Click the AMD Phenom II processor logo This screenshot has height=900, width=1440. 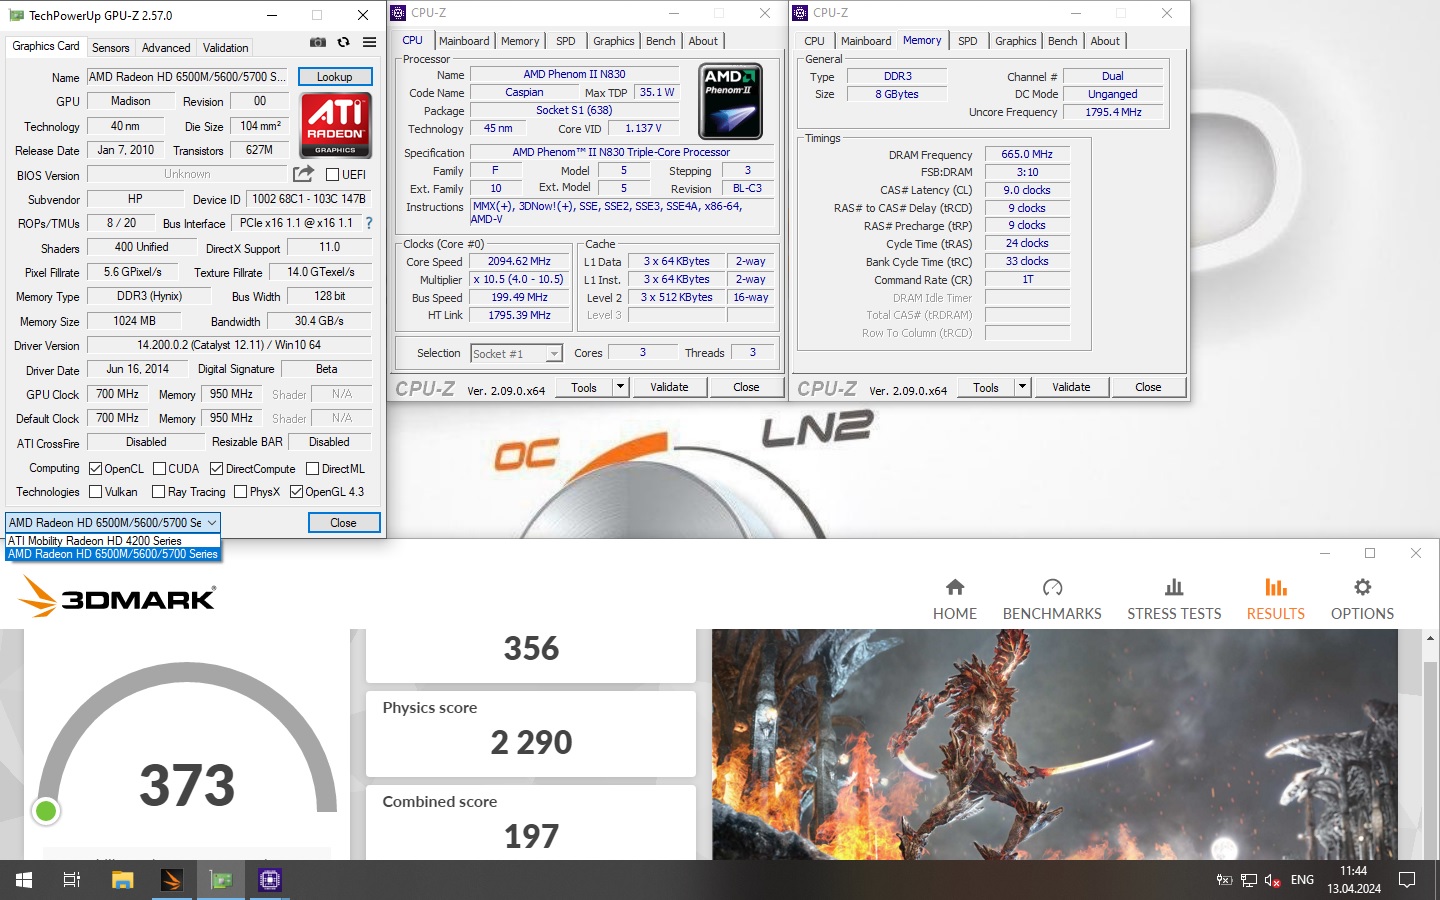(732, 101)
